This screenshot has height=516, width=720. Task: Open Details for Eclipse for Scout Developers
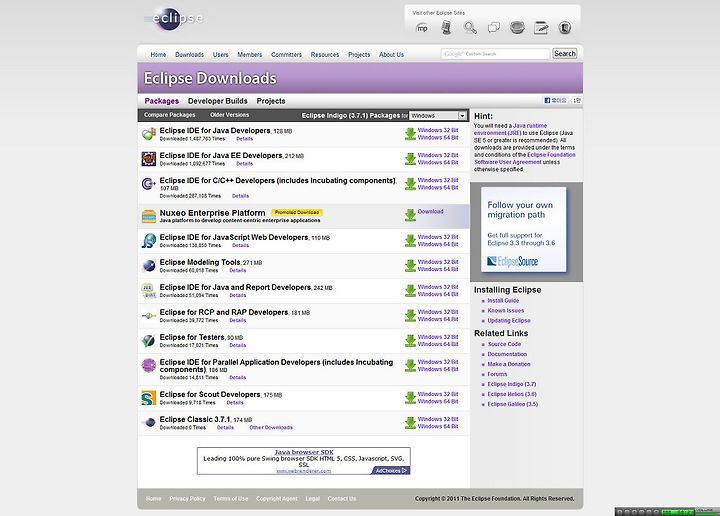click(x=235, y=403)
